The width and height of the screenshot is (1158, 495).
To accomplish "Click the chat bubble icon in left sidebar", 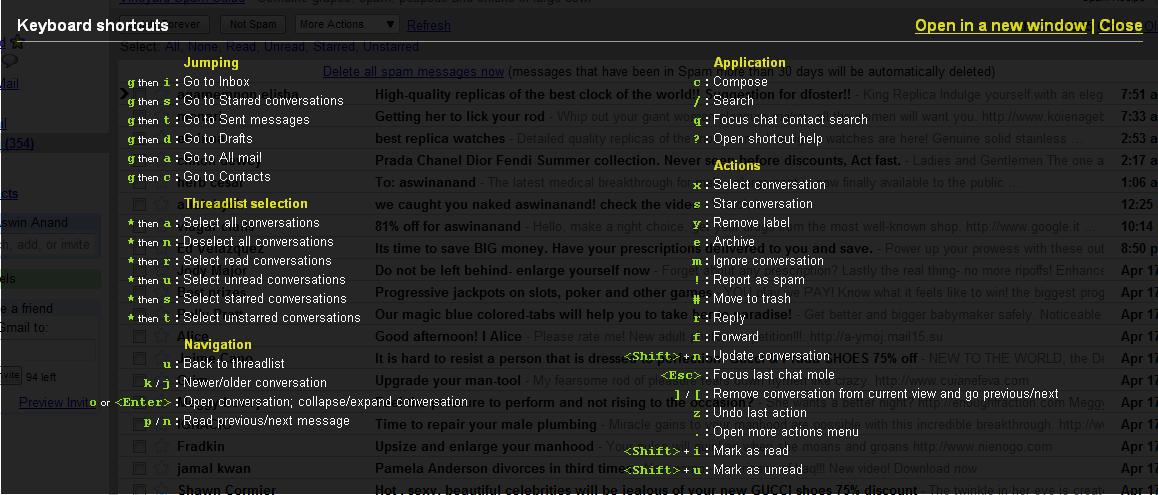I will click(10, 61).
